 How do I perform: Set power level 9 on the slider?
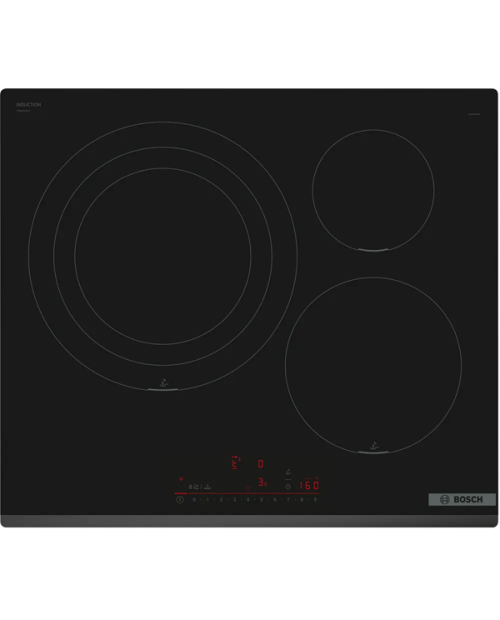tap(315, 500)
